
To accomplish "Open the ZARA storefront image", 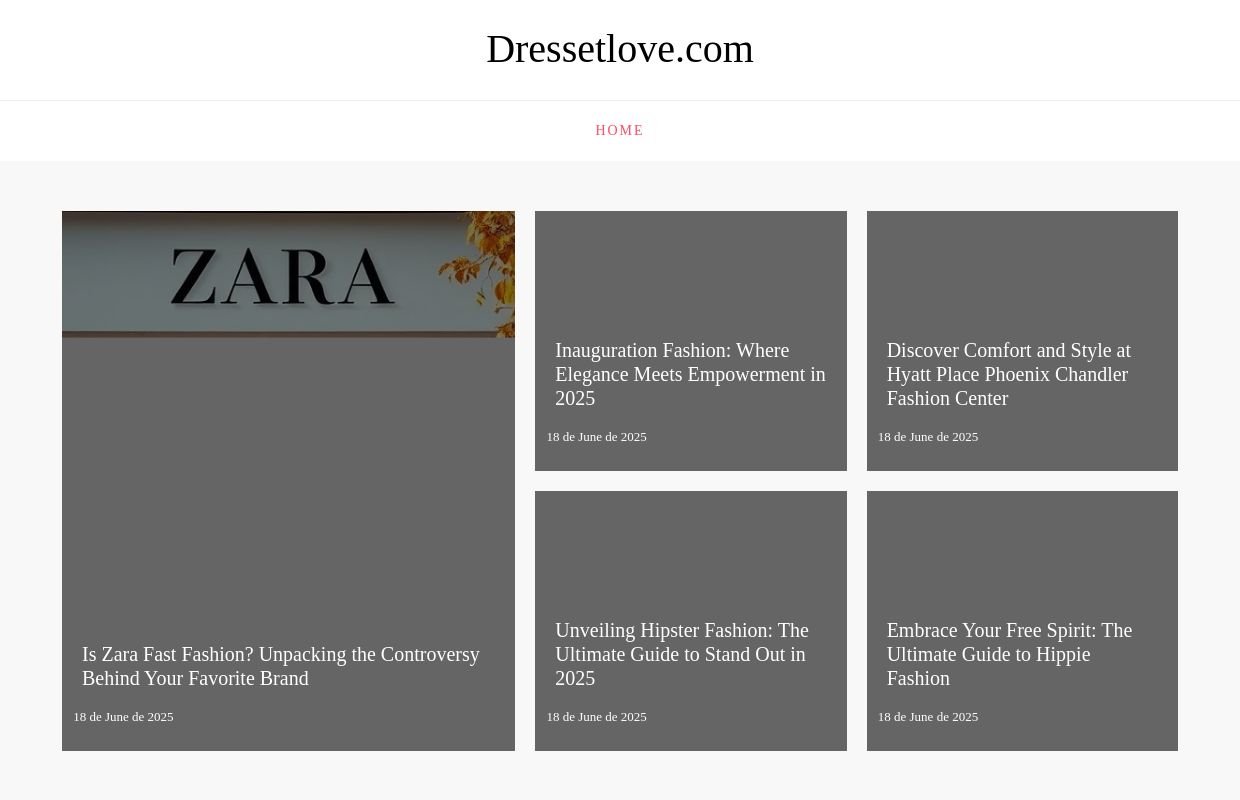I will click(x=288, y=274).
